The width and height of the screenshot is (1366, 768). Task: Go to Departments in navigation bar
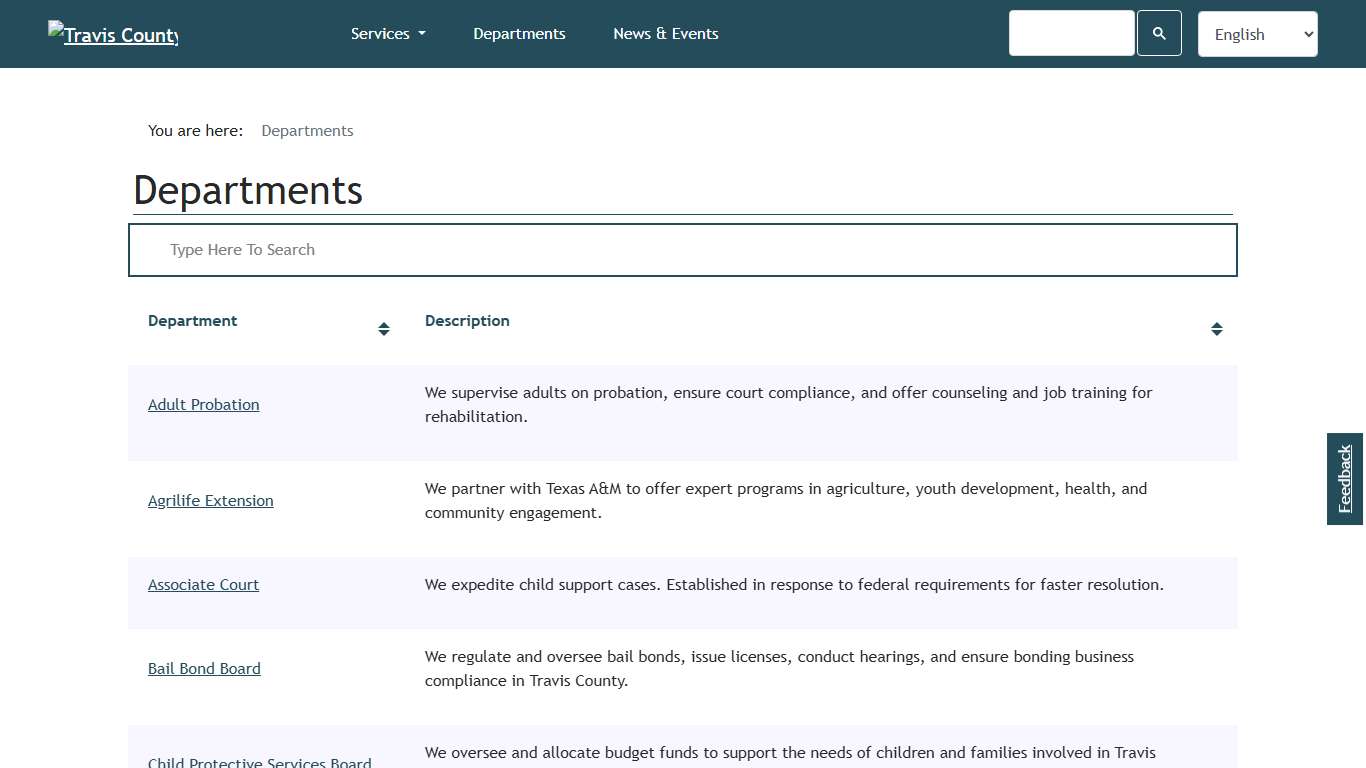coord(519,34)
